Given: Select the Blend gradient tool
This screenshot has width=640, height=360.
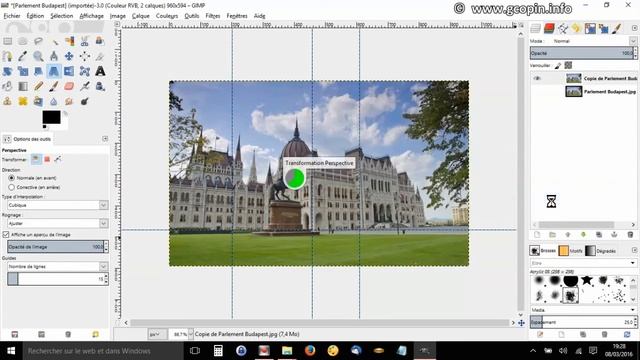Looking at the screenshot, I should click(23, 86).
